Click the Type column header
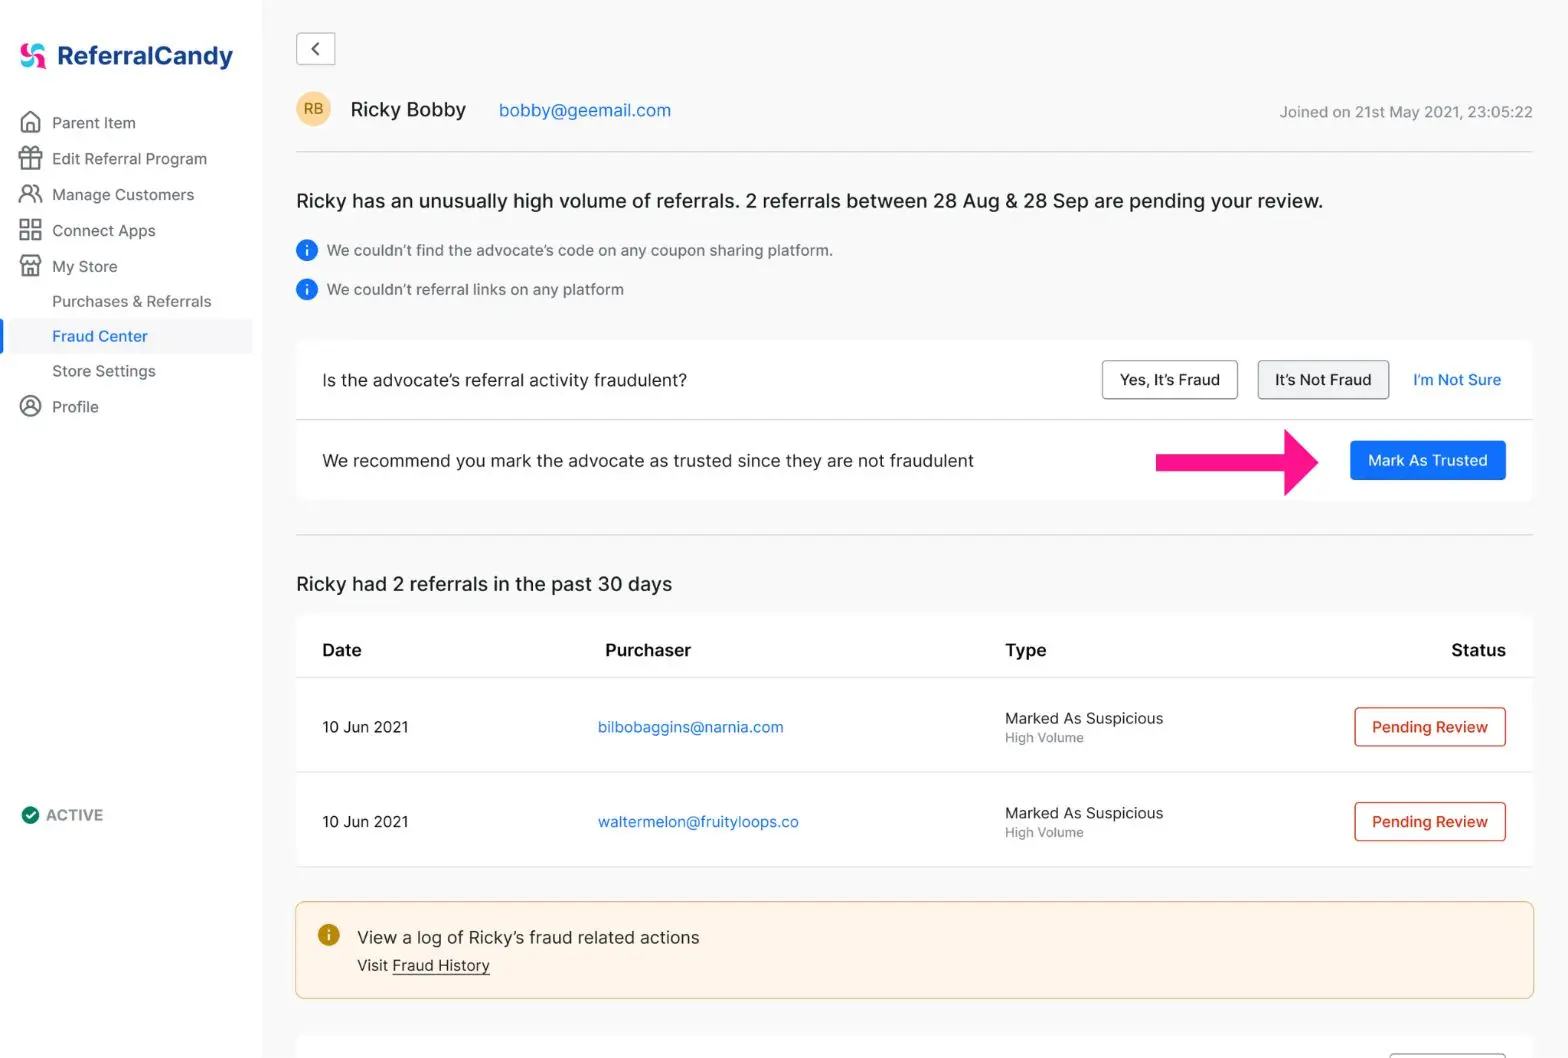Image resolution: width=1568 pixels, height=1058 pixels. pyautogui.click(x=1026, y=650)
